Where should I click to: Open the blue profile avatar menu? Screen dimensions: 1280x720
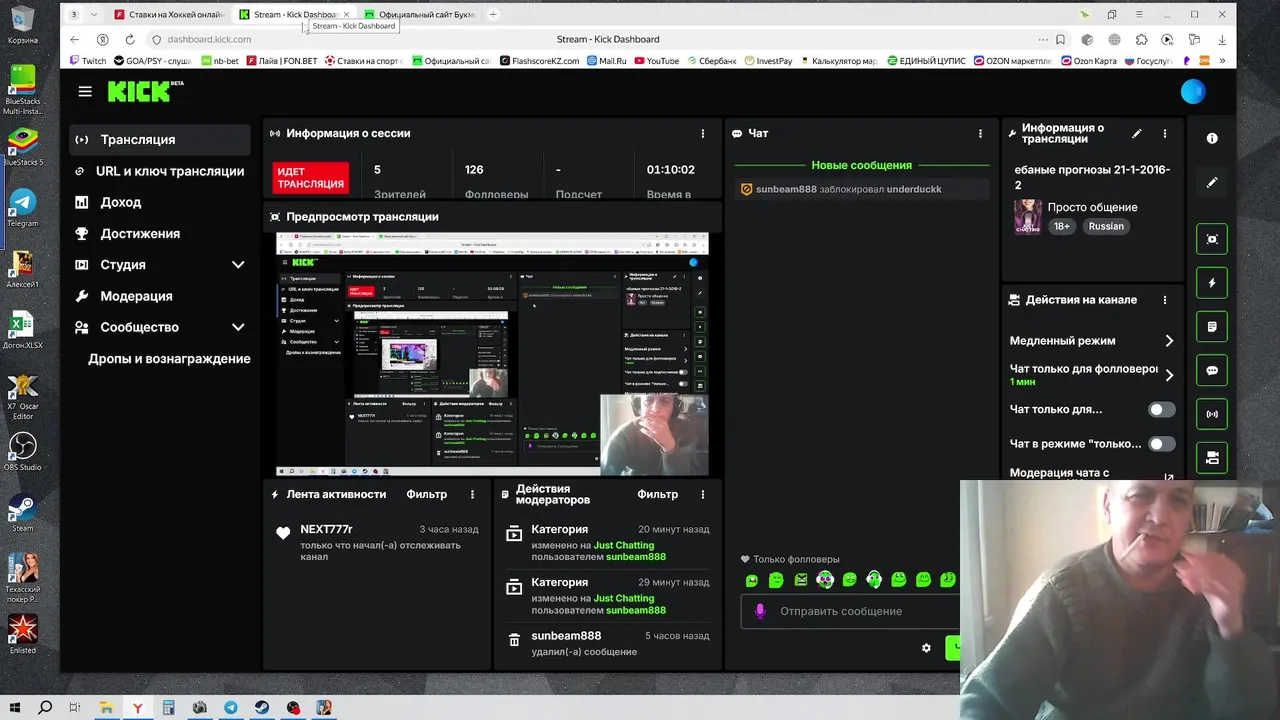click(1193, 91)
